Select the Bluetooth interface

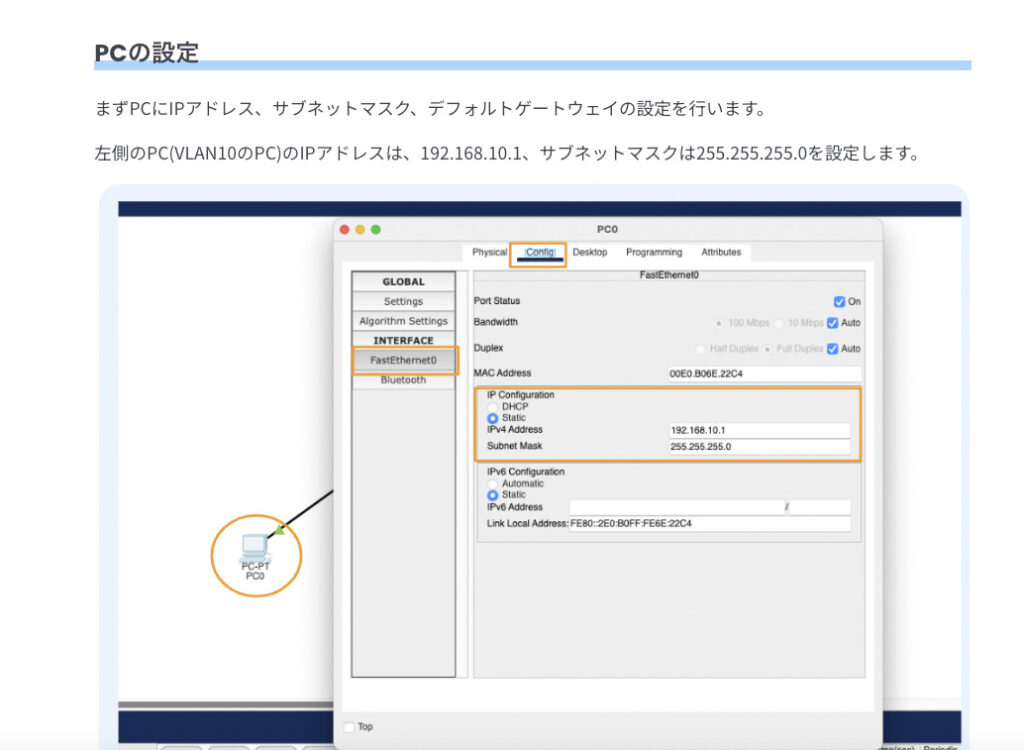coord(403,380)
